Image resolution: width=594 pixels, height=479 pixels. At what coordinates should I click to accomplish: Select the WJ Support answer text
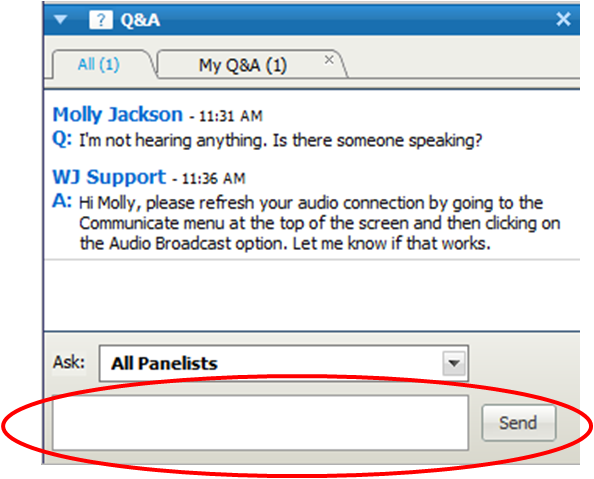point(319,223)
